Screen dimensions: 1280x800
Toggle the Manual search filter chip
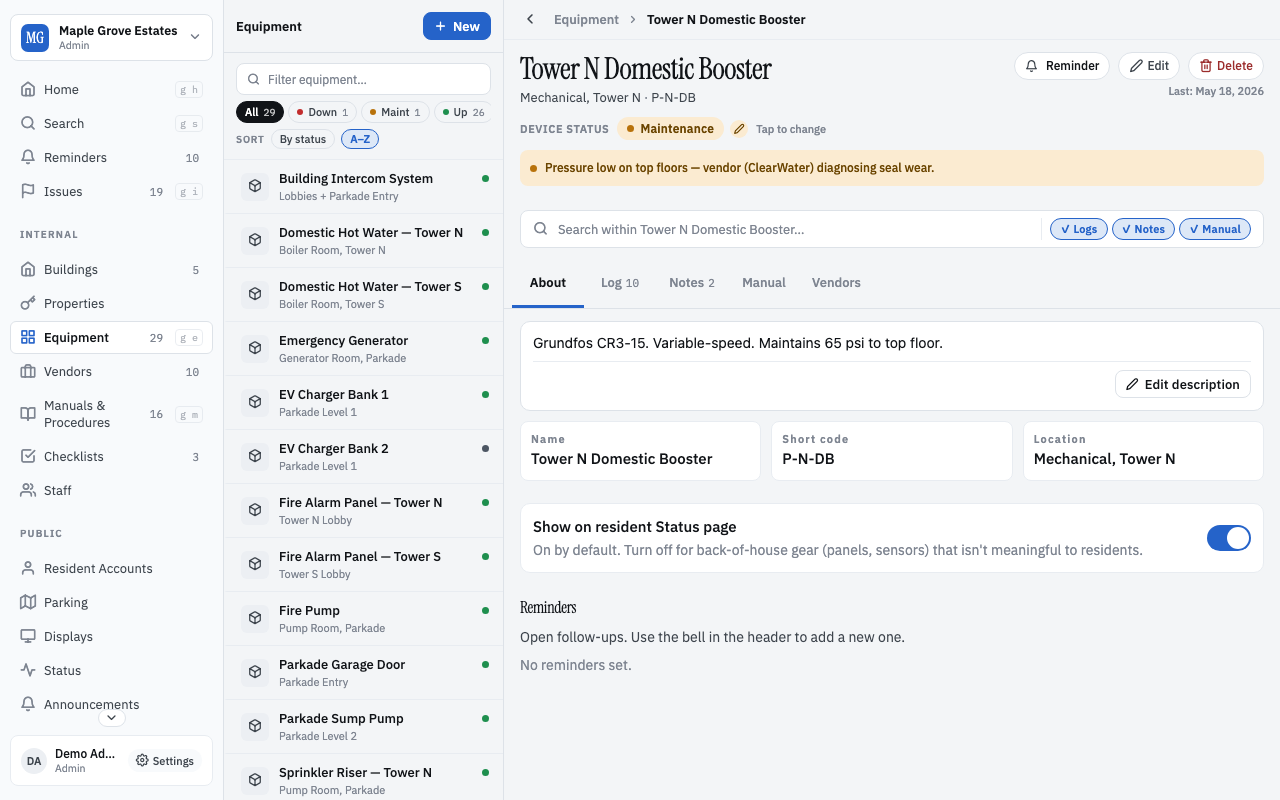(1215, 229)
